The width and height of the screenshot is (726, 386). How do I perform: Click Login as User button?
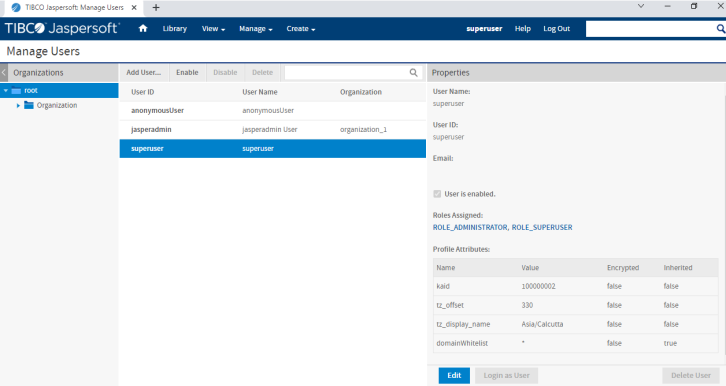click(507, 375)
